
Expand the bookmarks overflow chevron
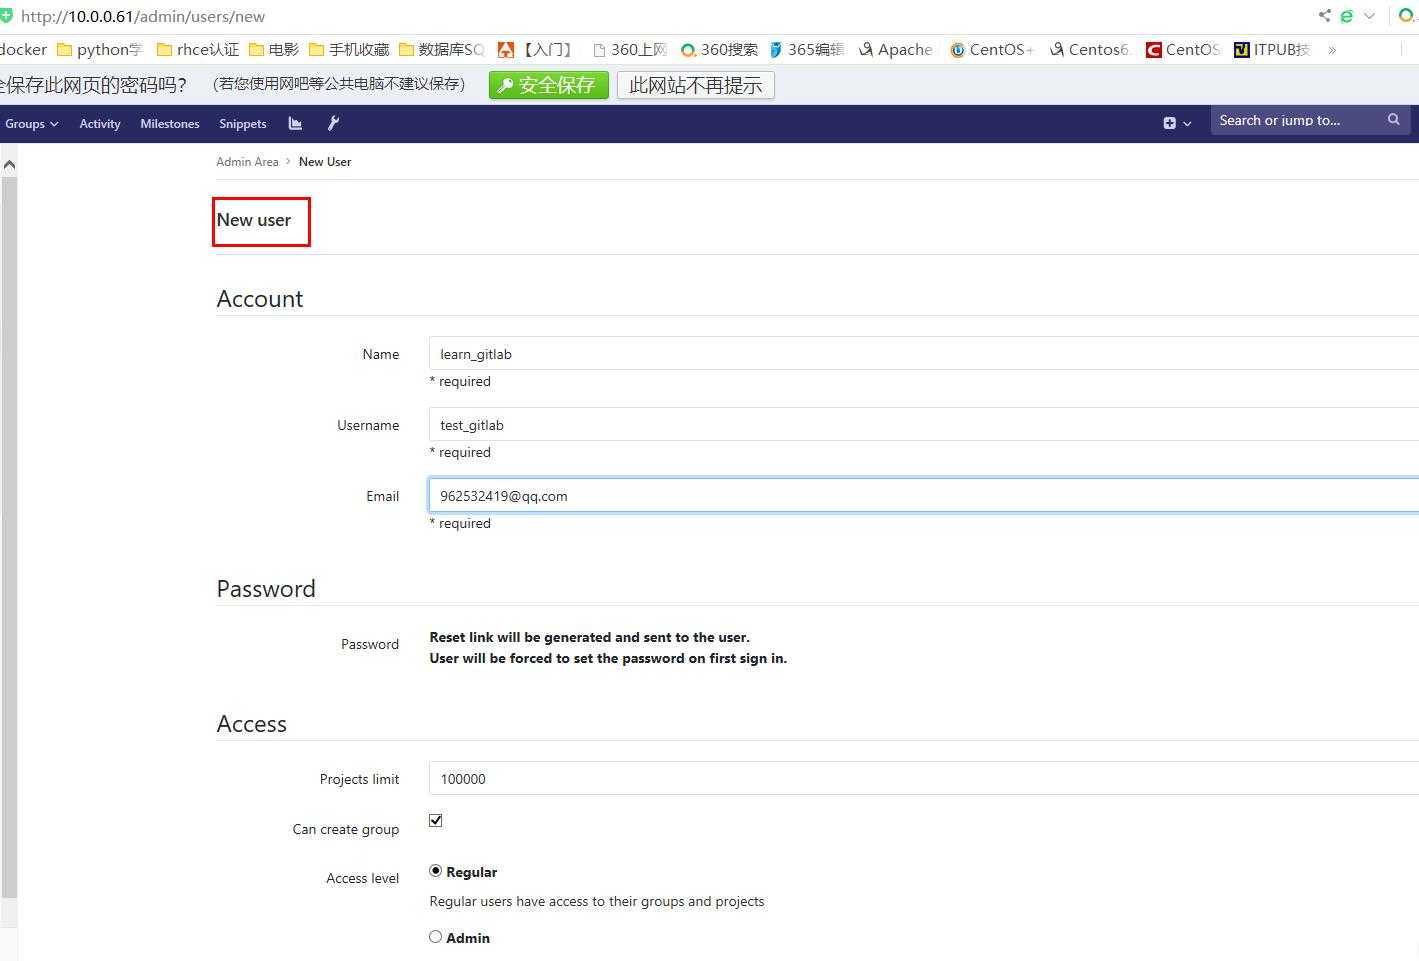point(1332,49)
